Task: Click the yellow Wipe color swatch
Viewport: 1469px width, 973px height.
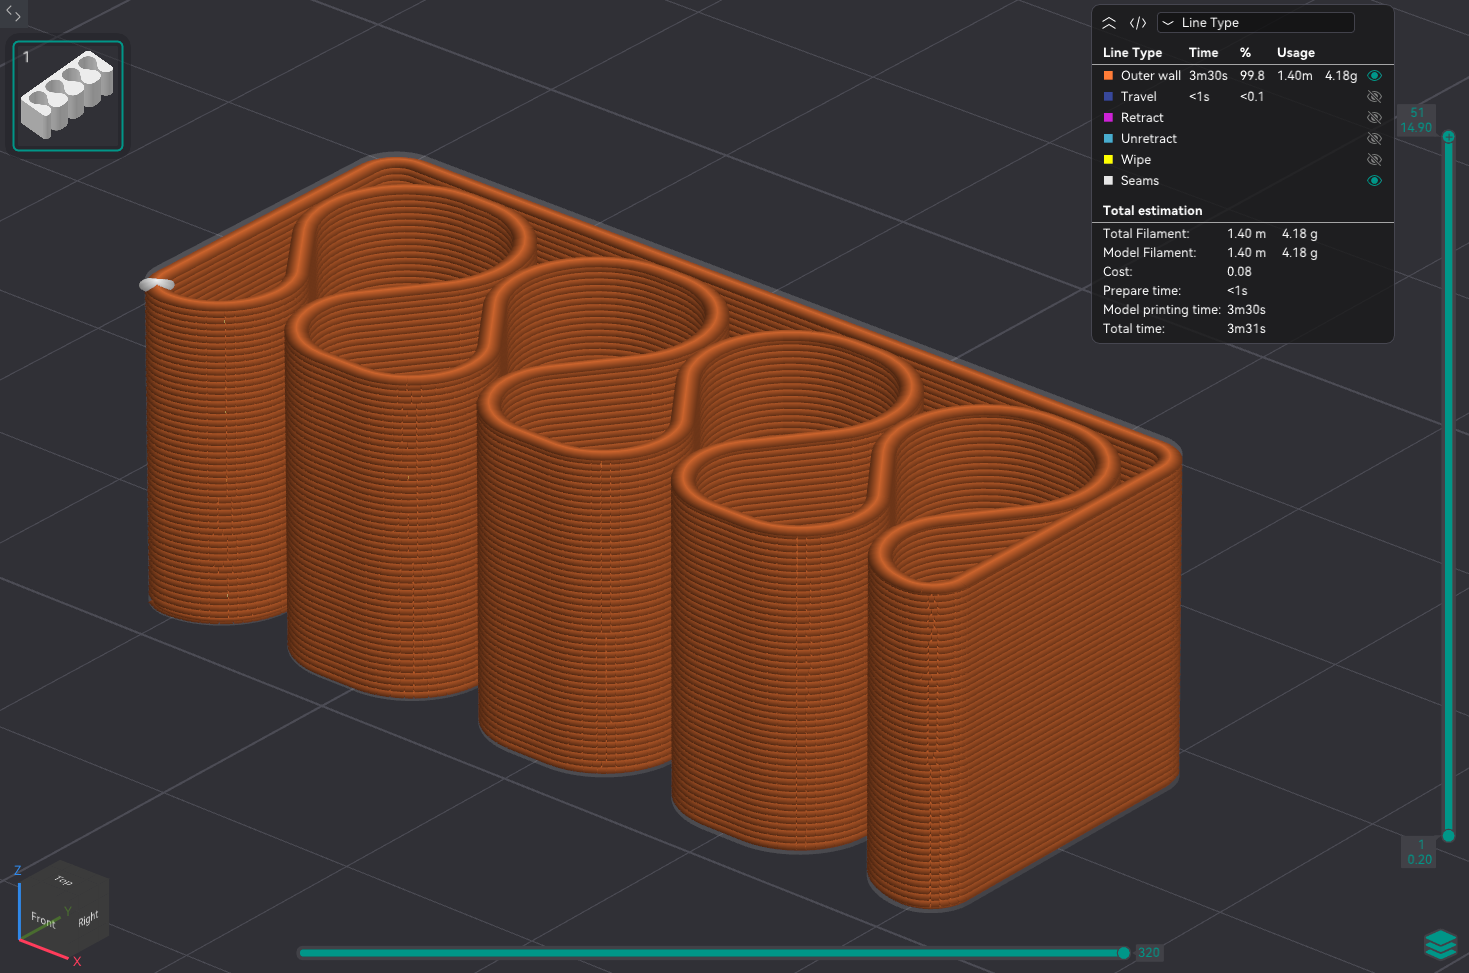Action: point(1108,160)
